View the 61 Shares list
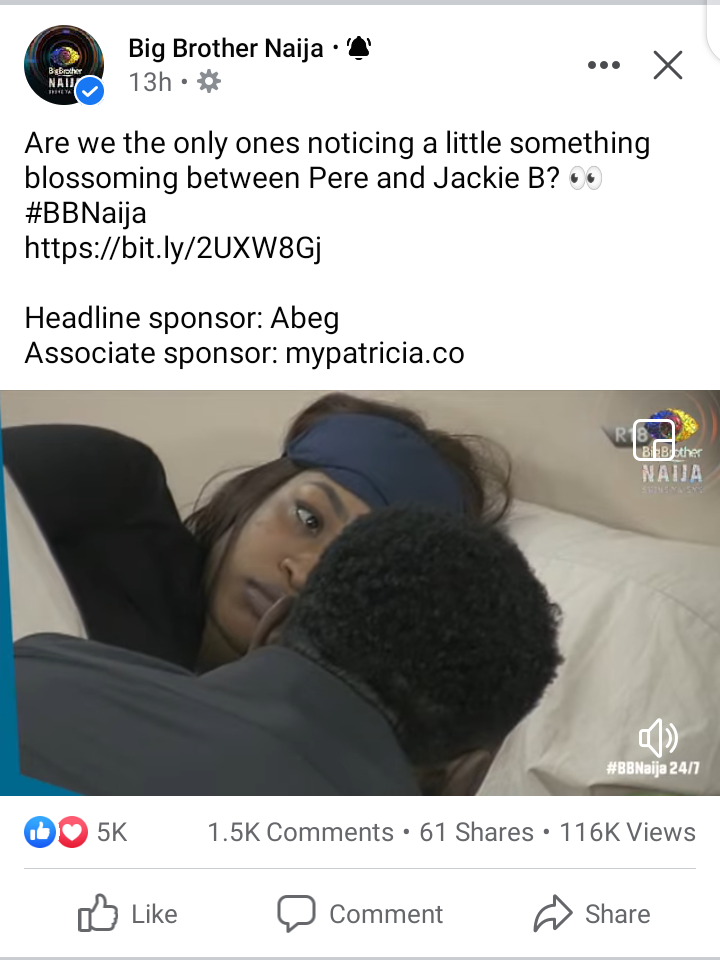Image resolution: width=720 pixels, height=960 pixels. coord(476,832)
